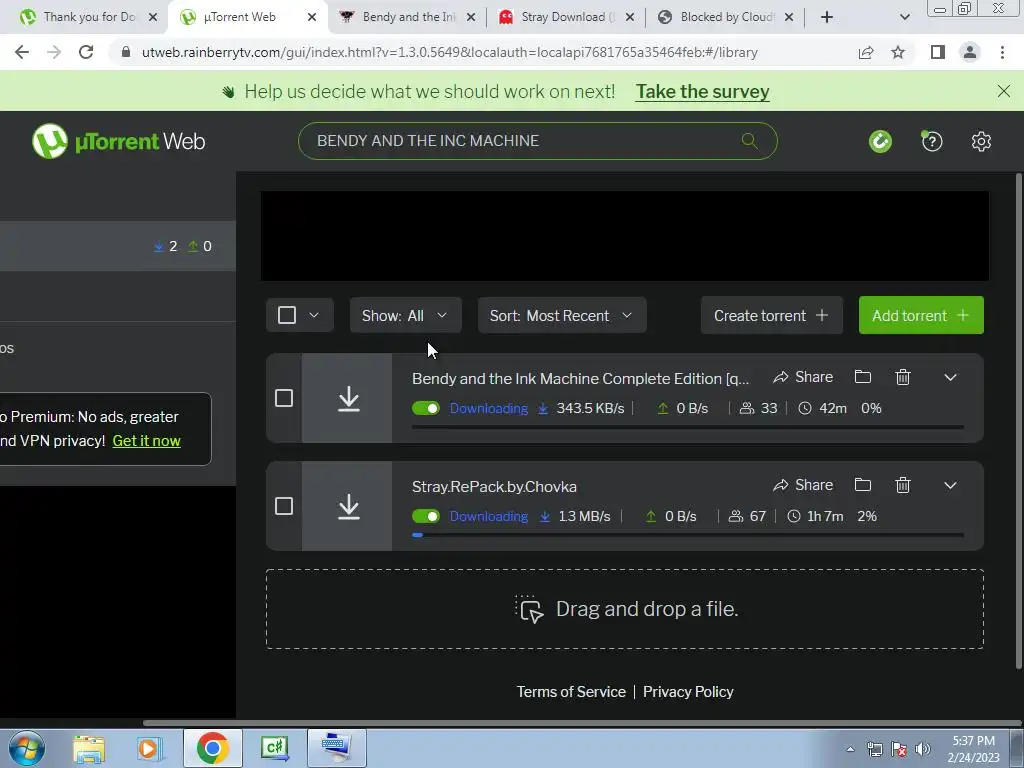
Task: Click the Add torrent button
Action: [921, 315]
